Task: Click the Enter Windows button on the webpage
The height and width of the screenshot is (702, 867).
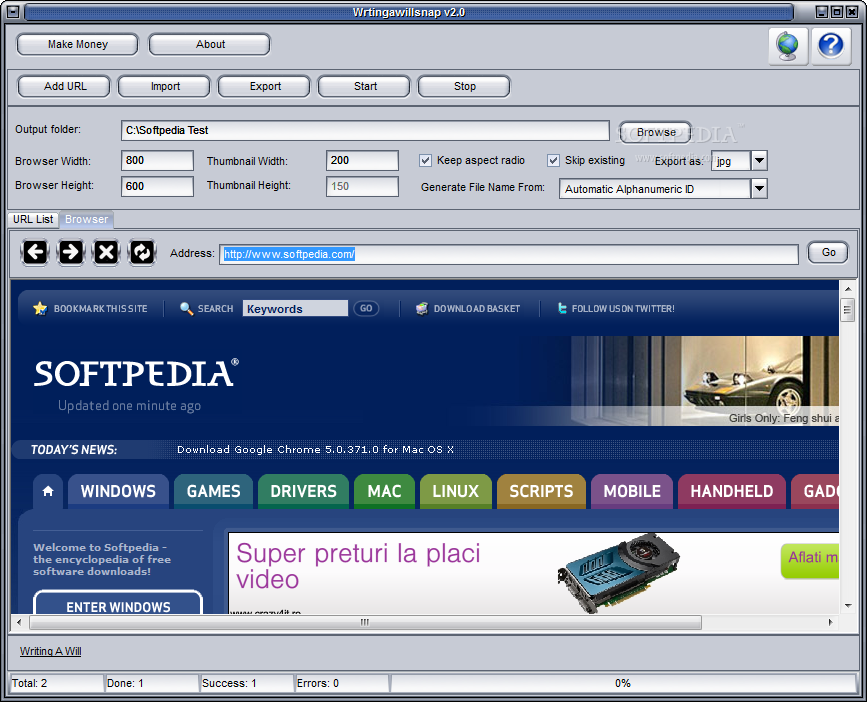Action: 118,603
